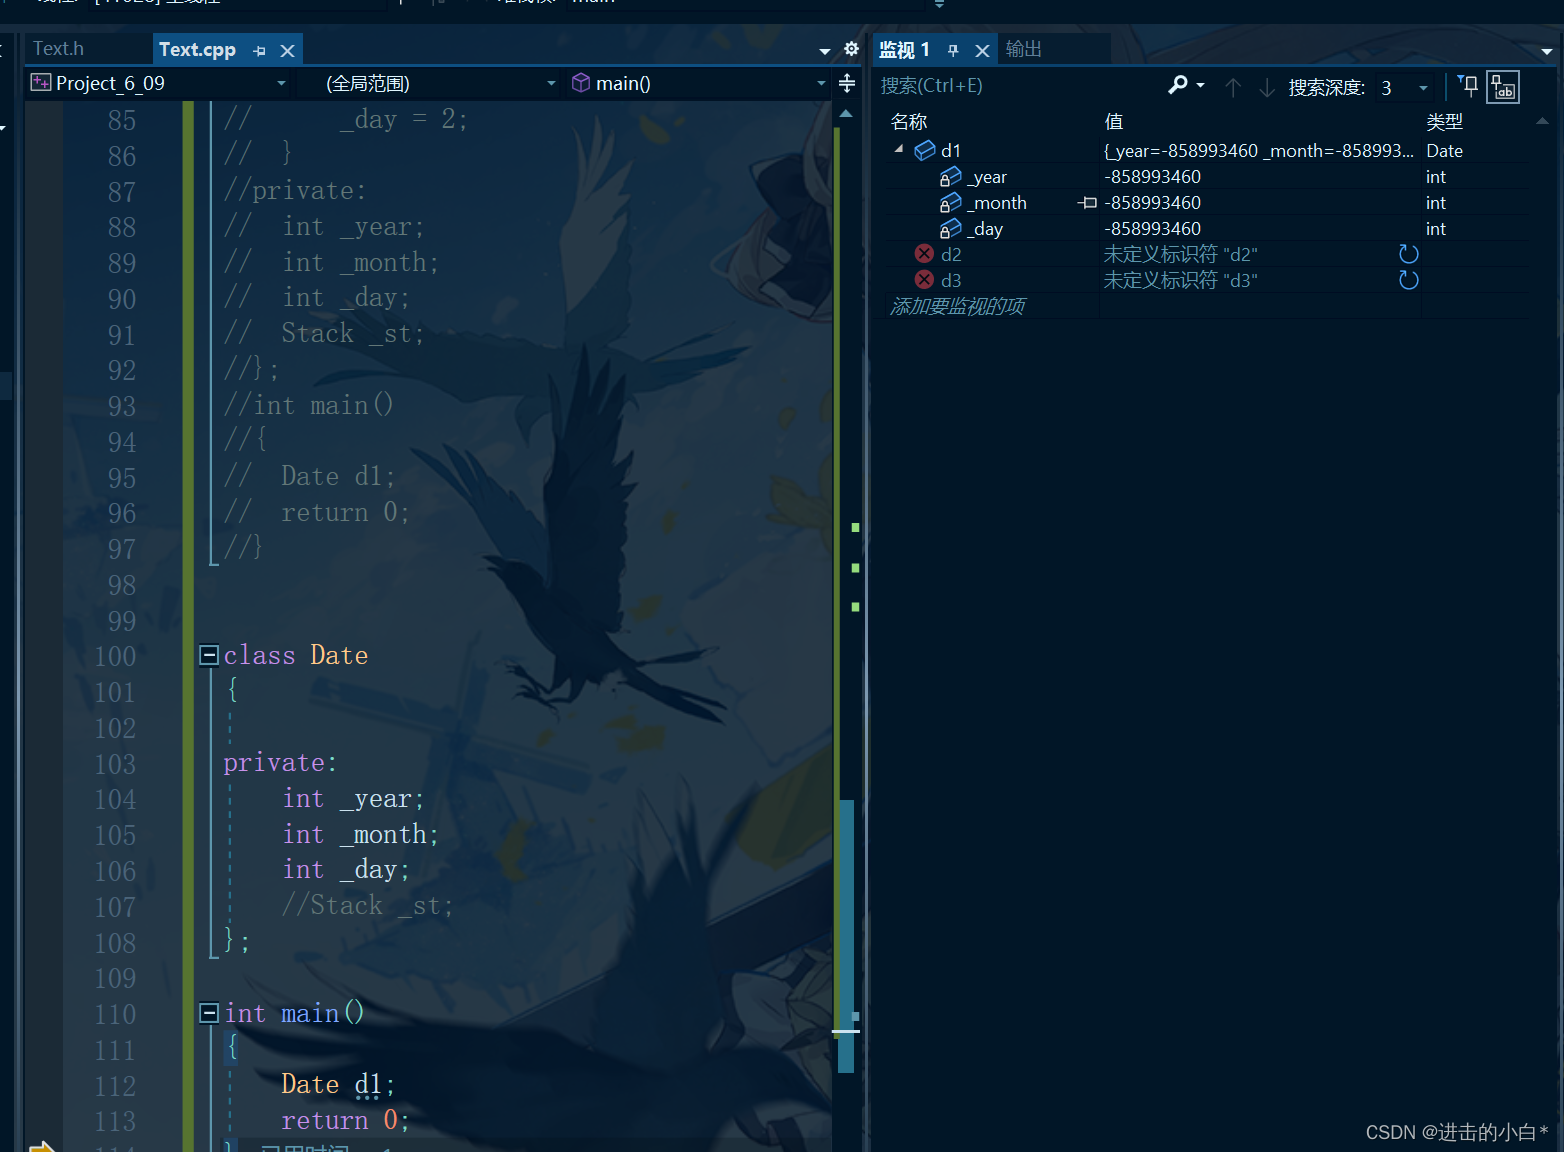1564x1152 pixels.
Task: Click the 类型 column header
Action: 1444,122
